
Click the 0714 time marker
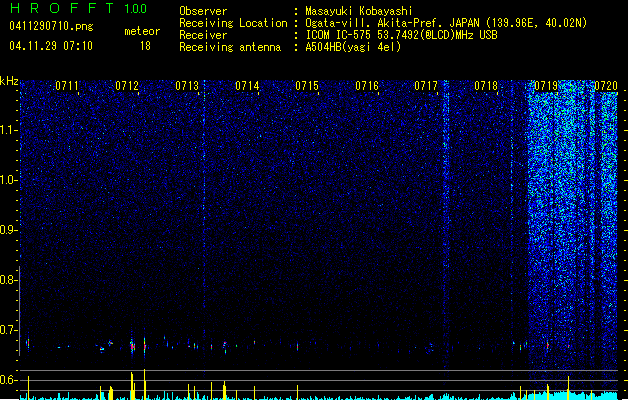click(247, 86)
